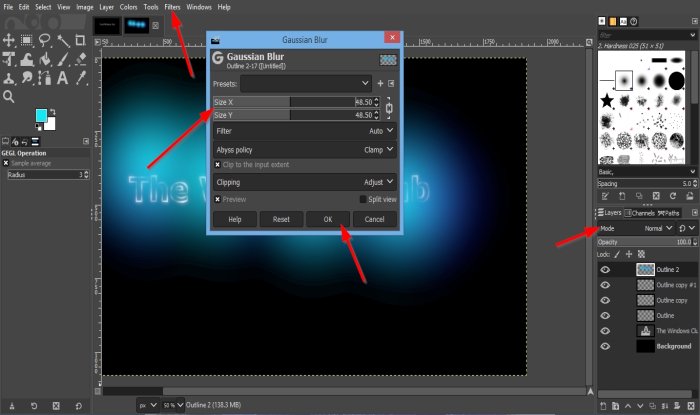Click the delete brush icon
Viewport: 700px width, 415px height.
click(x=656, y=196)
